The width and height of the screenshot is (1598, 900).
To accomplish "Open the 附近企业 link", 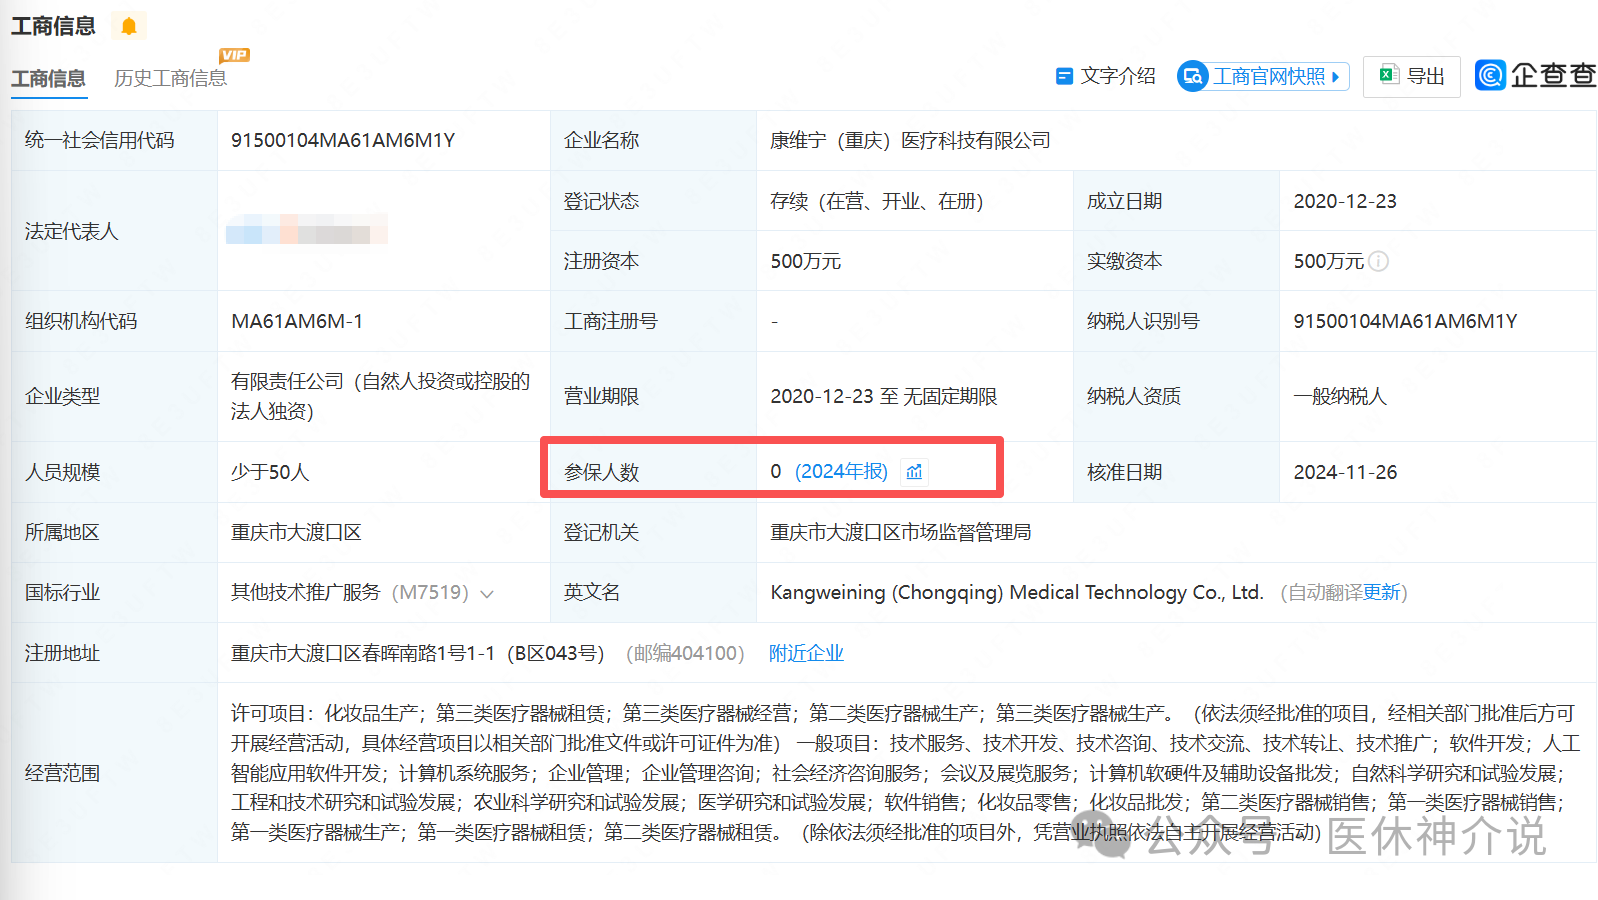I will [x=806, y=653].
